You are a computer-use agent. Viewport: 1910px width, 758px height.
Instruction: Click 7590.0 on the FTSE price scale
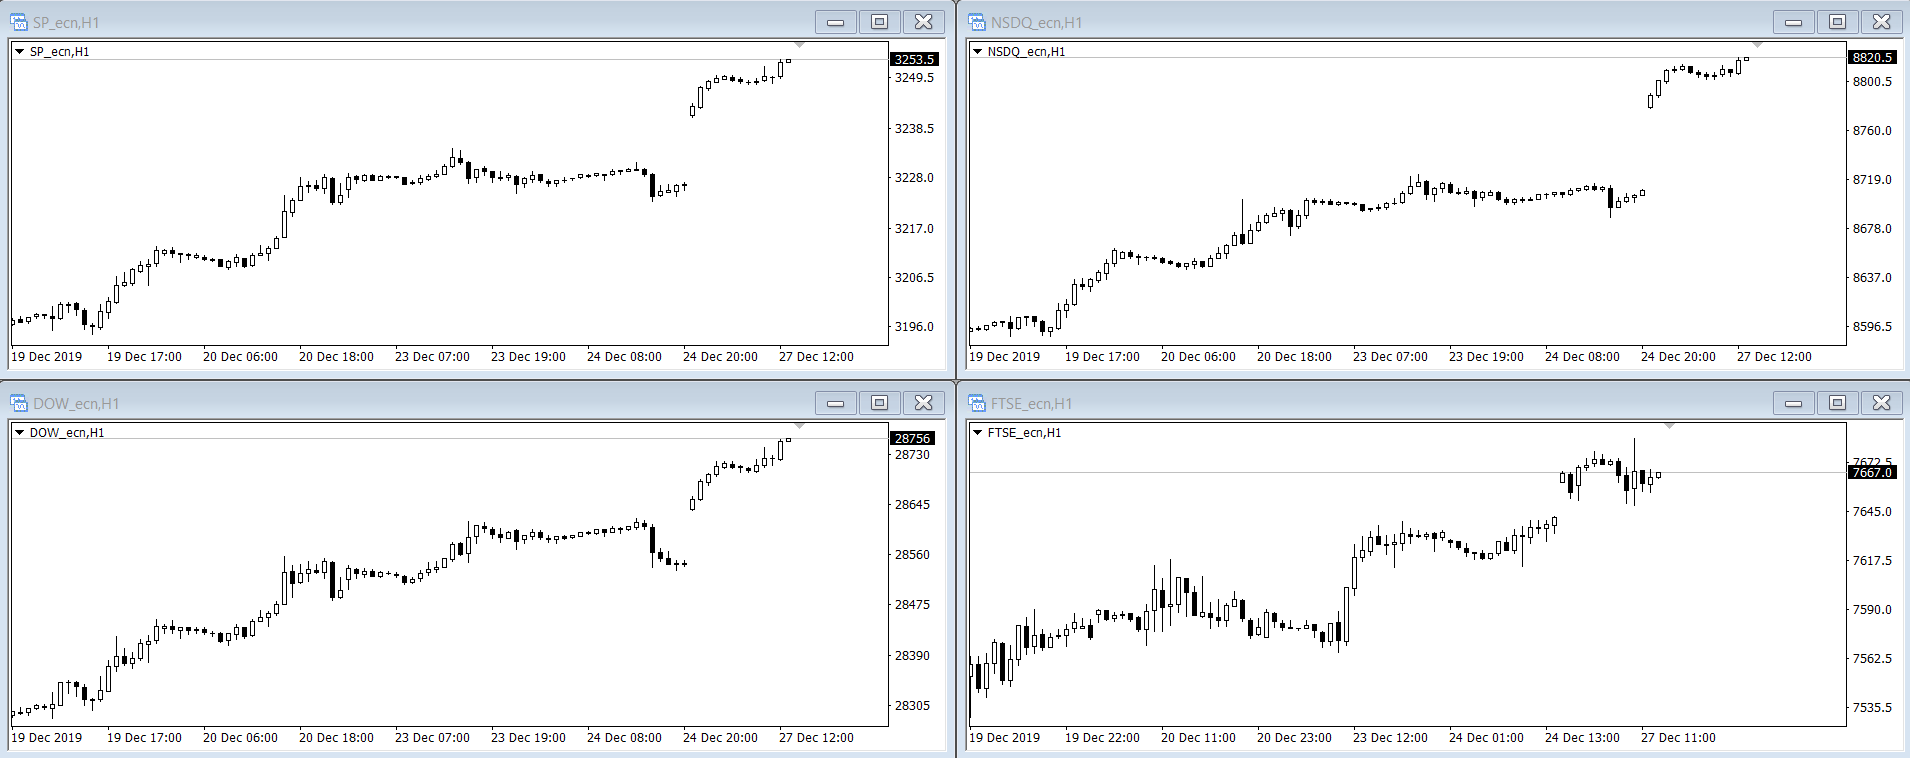[x=1872, y=610]
